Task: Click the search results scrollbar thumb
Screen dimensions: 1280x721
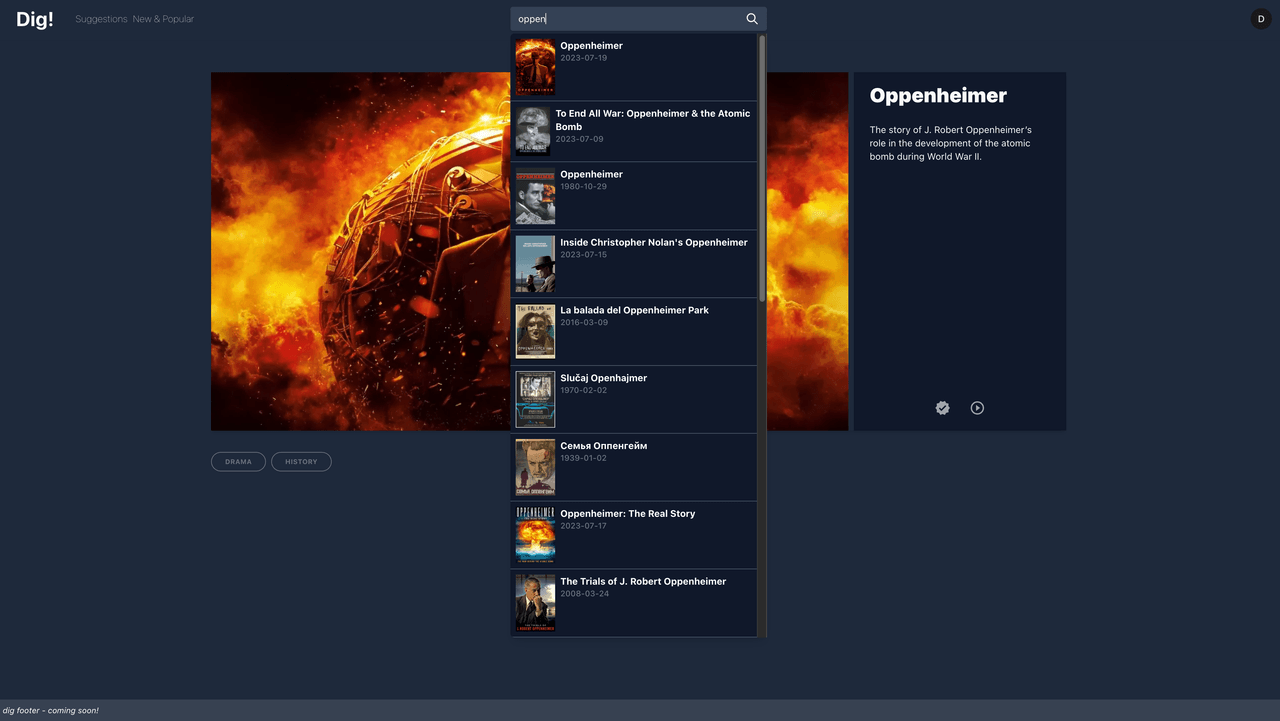Action: coord(762,168)
